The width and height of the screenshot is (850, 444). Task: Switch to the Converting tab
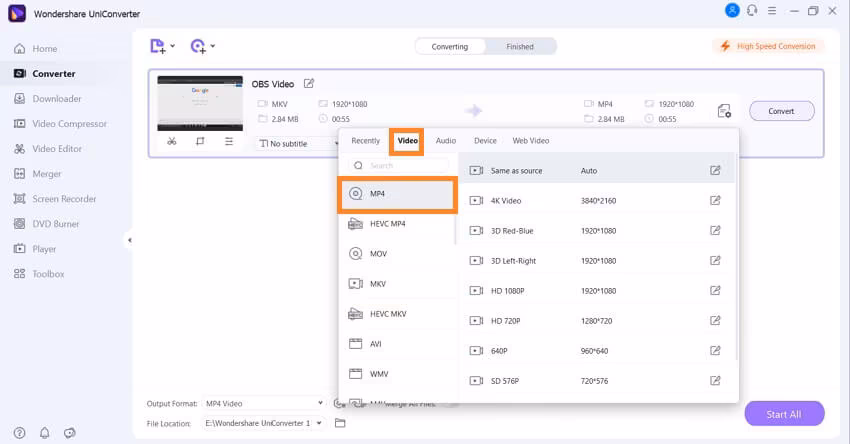(x=450, y=47)
